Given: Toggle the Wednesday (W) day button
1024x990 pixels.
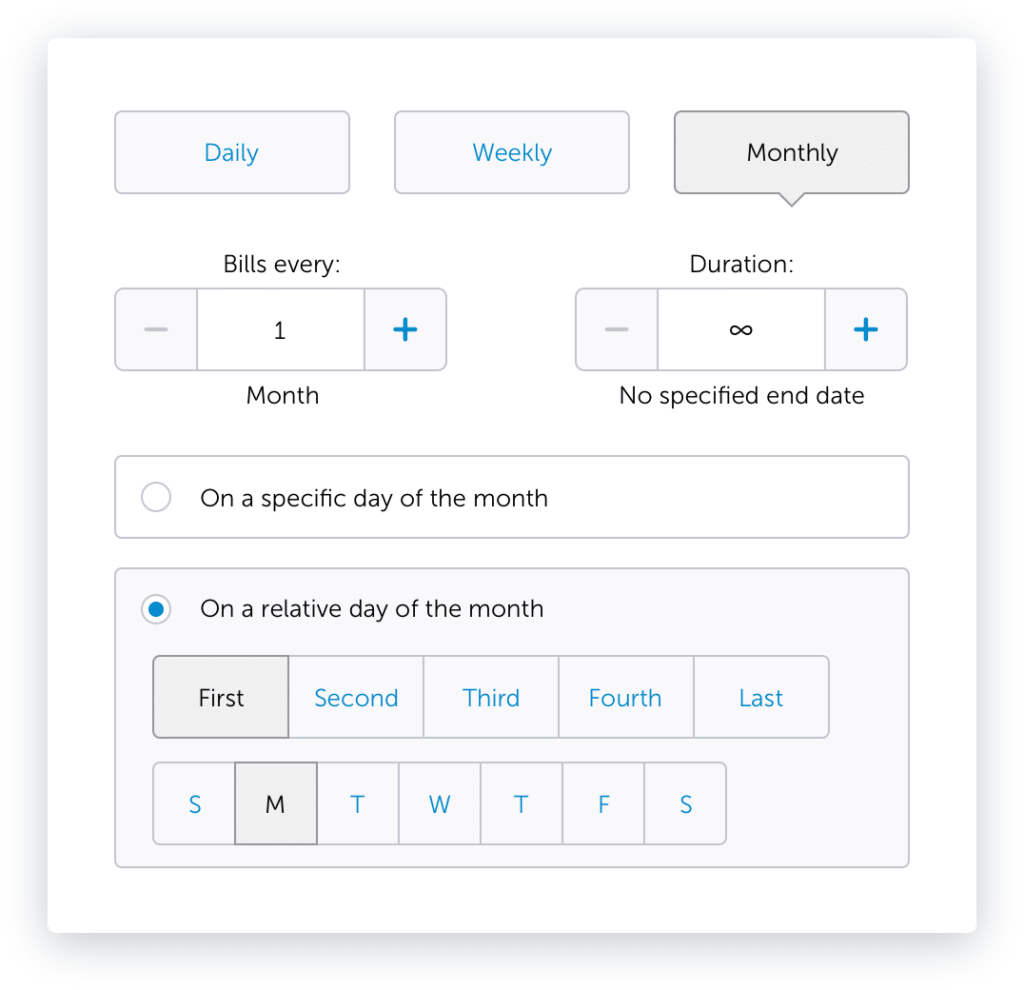Looking at the screenshot, I should [440, 804].
